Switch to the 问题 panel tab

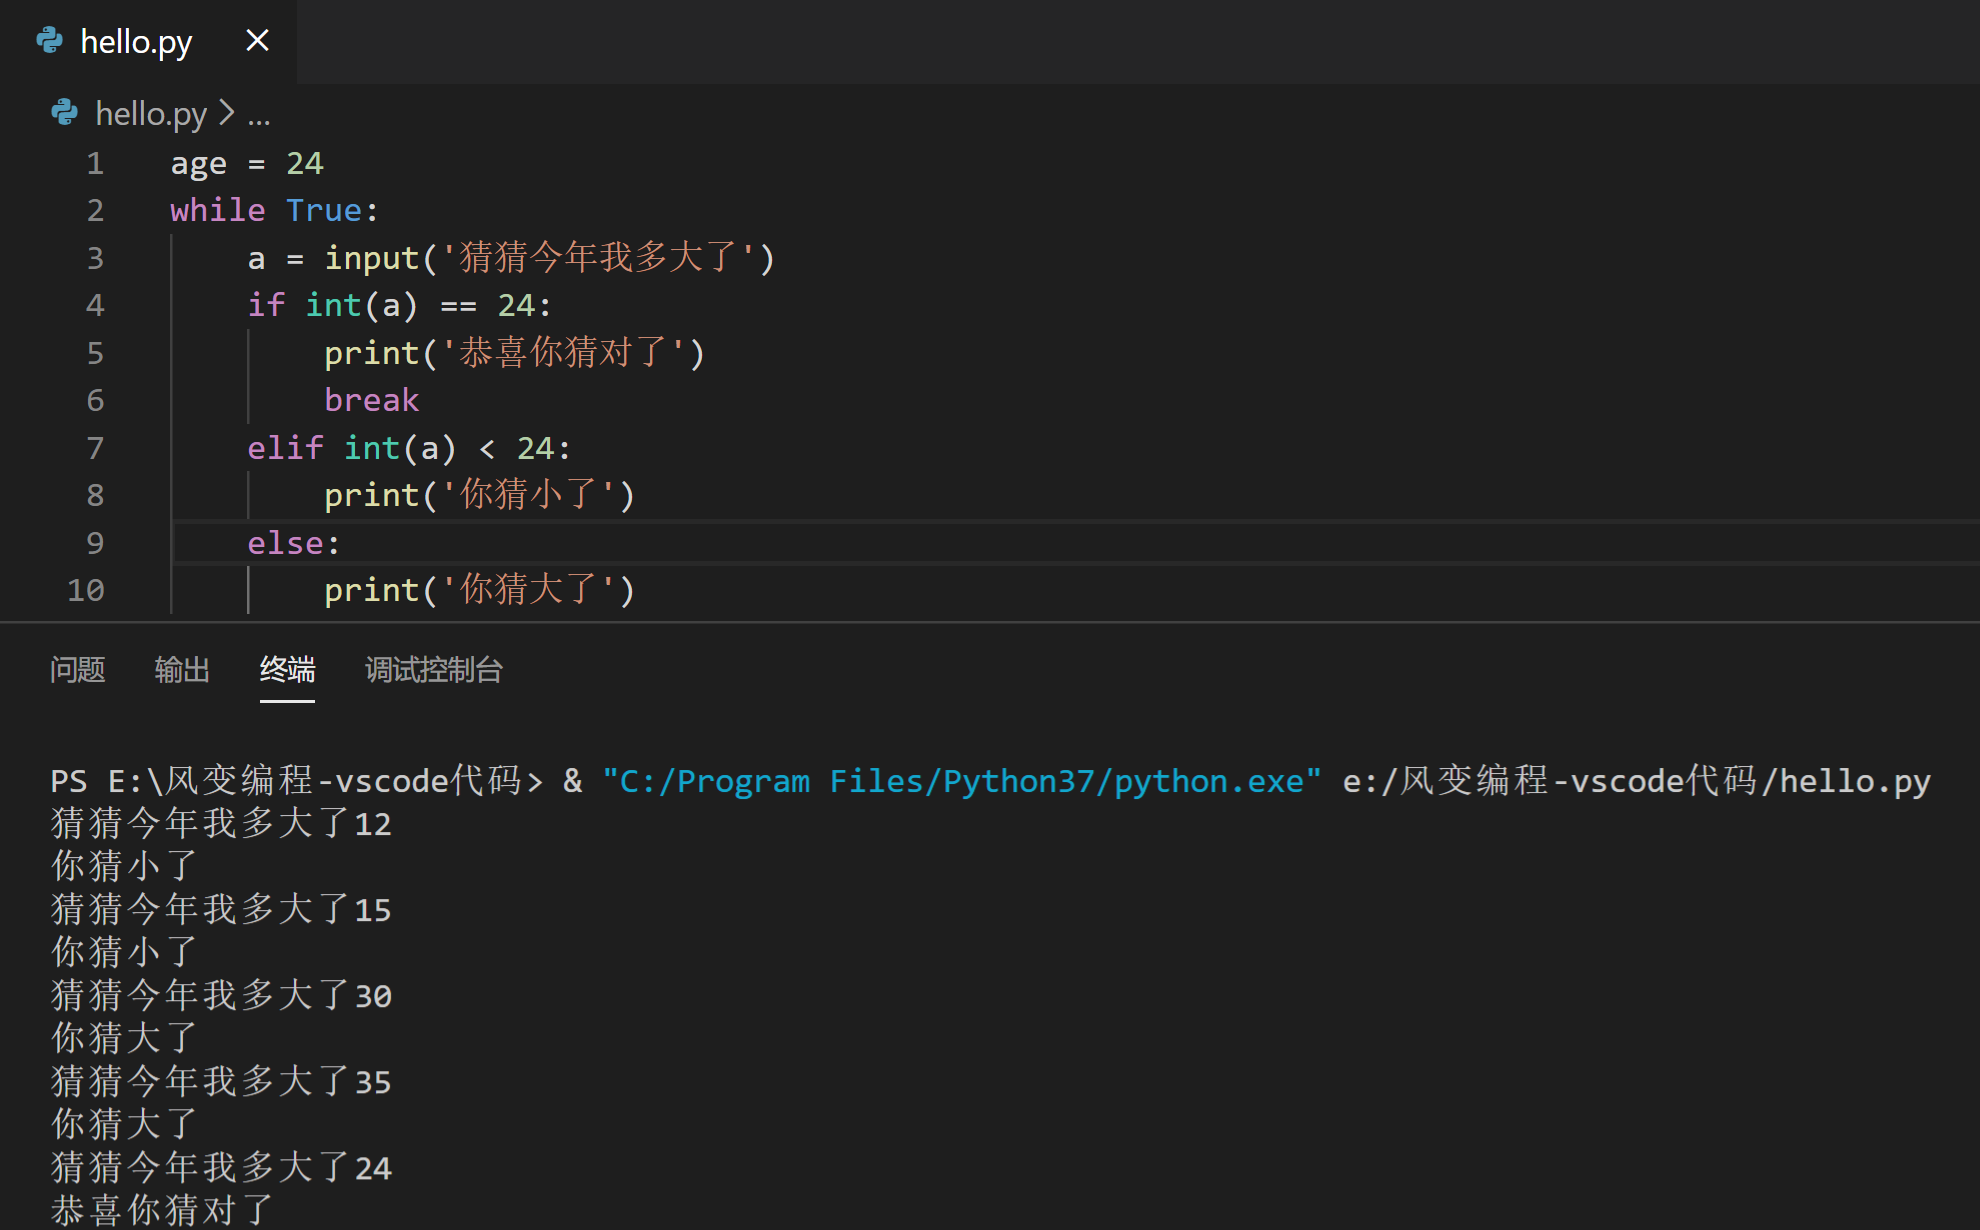click(x=78, y=671)
